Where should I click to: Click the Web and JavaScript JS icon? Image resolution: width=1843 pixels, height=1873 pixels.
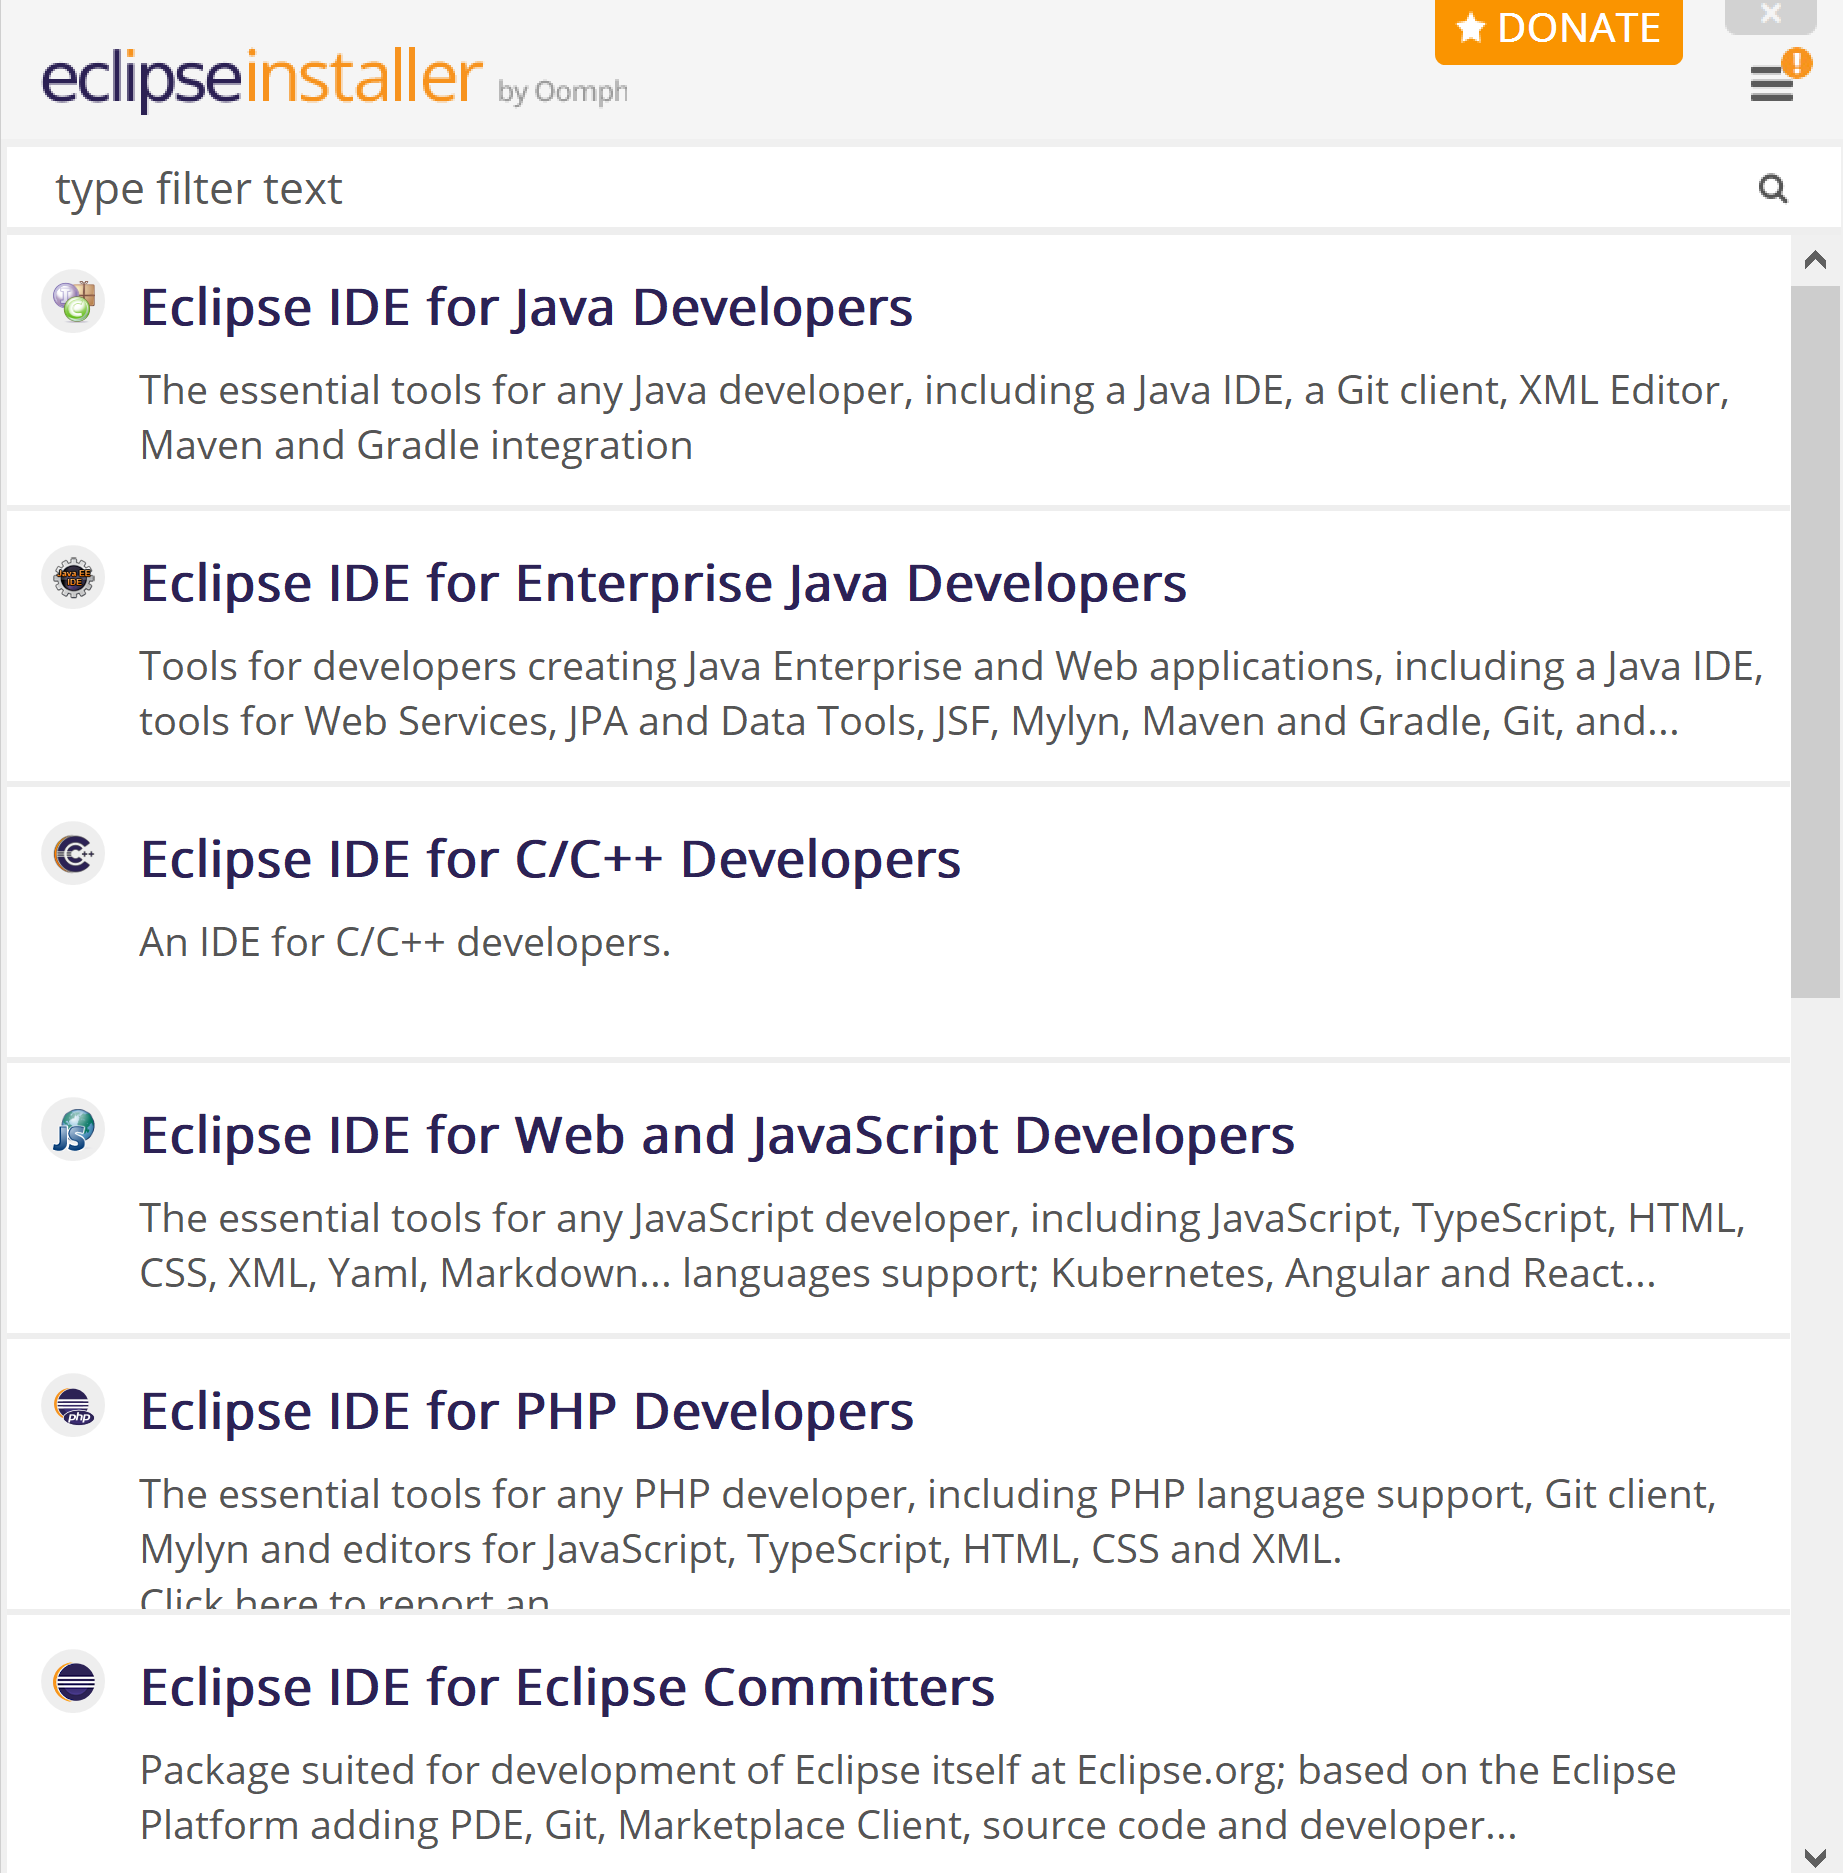point(74,1129)
